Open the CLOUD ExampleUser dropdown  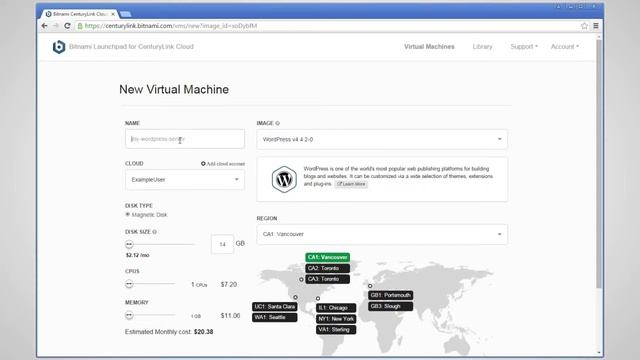[x=185, y=180]
